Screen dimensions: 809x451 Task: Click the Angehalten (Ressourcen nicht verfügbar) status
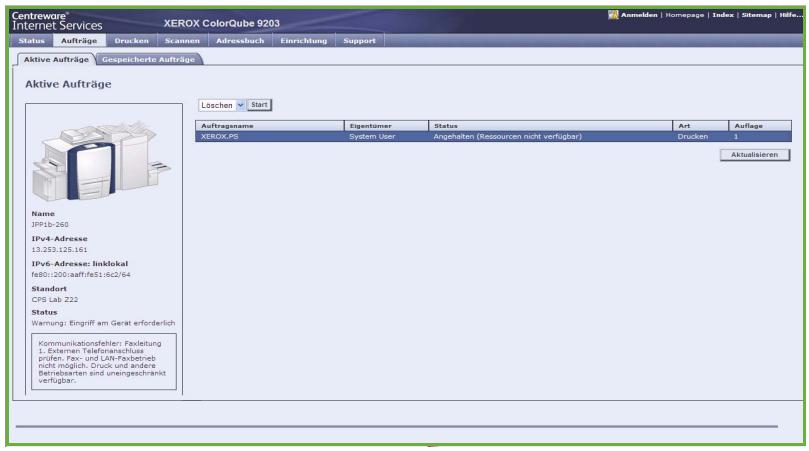pyautogui.click(x=507, y=136)
